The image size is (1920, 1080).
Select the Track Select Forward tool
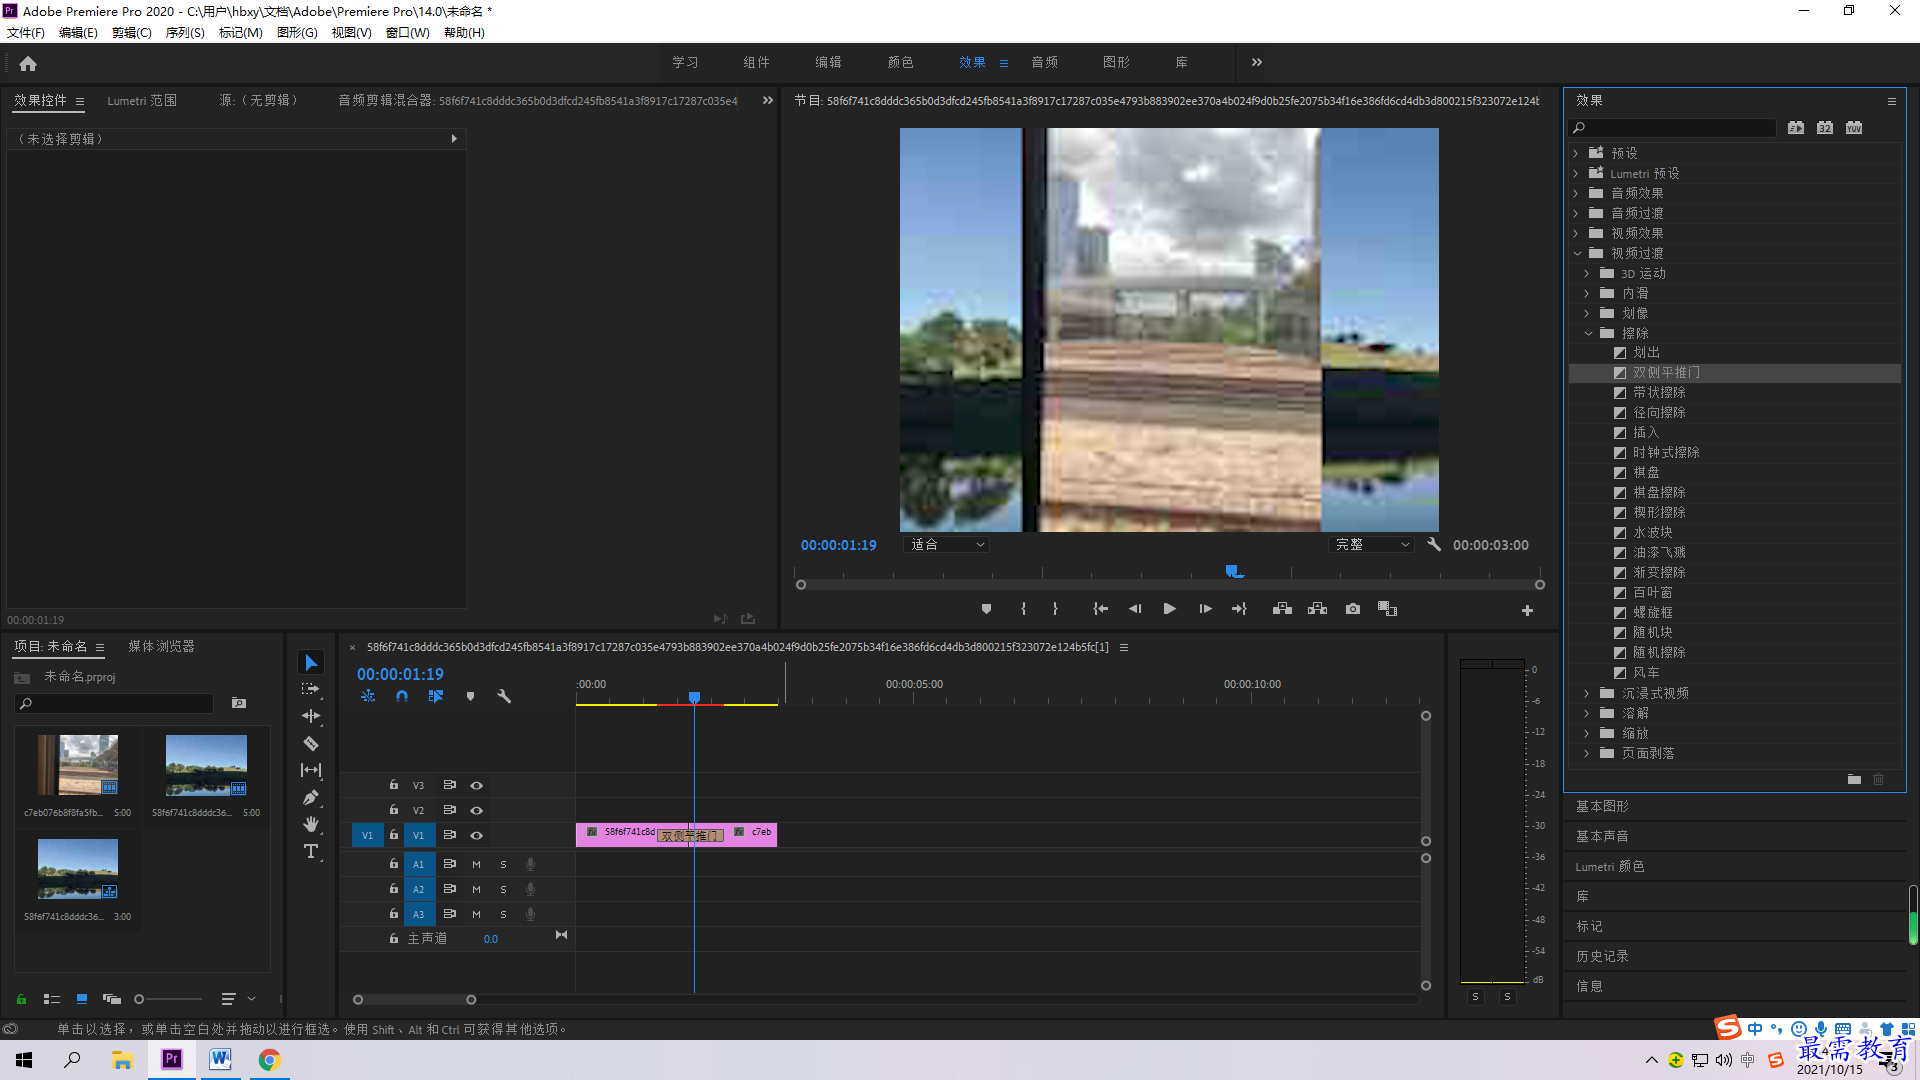(x=311, y=689)
